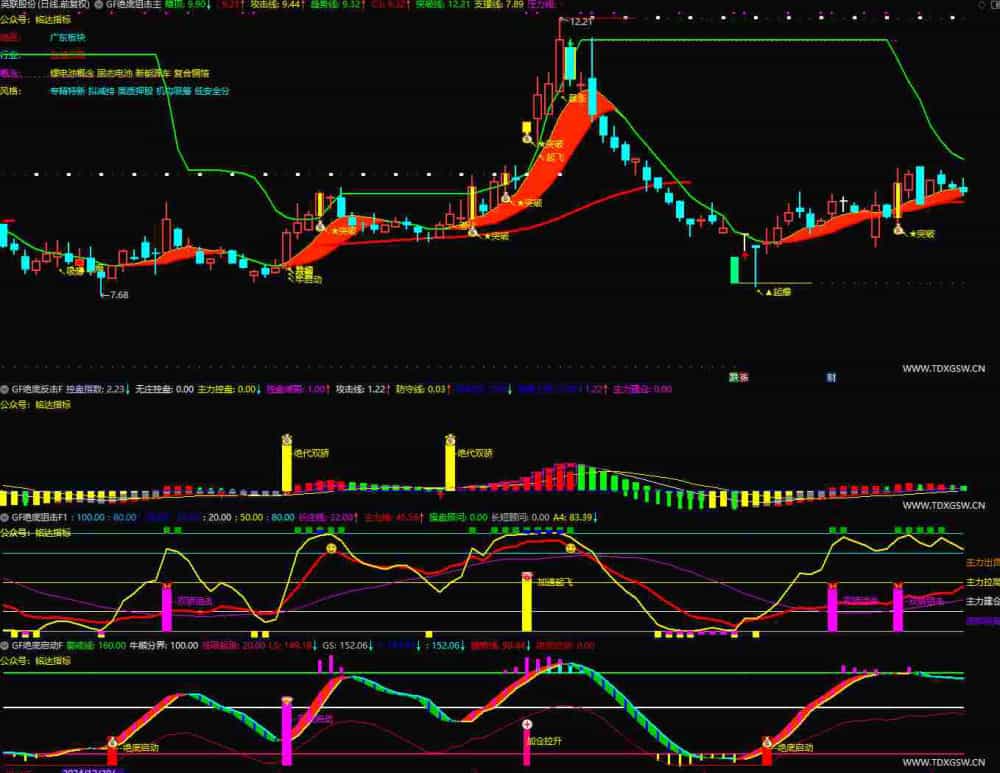Click money bag under yellow candle near 12.21 peak
The height and width of the screenshot is (773, 1000).
pos(527,138)
